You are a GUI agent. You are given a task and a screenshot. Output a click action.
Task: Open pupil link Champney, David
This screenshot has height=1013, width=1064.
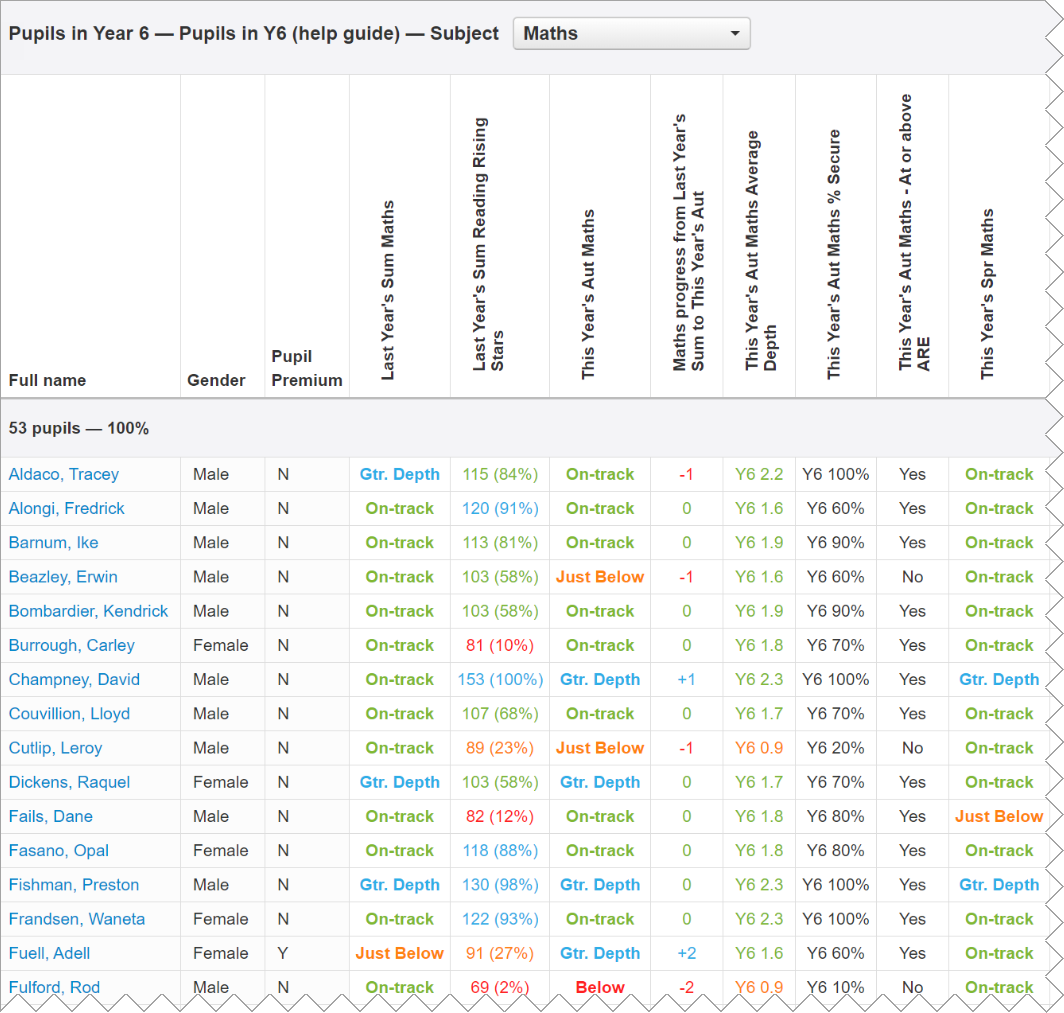[x=75, y=679]
